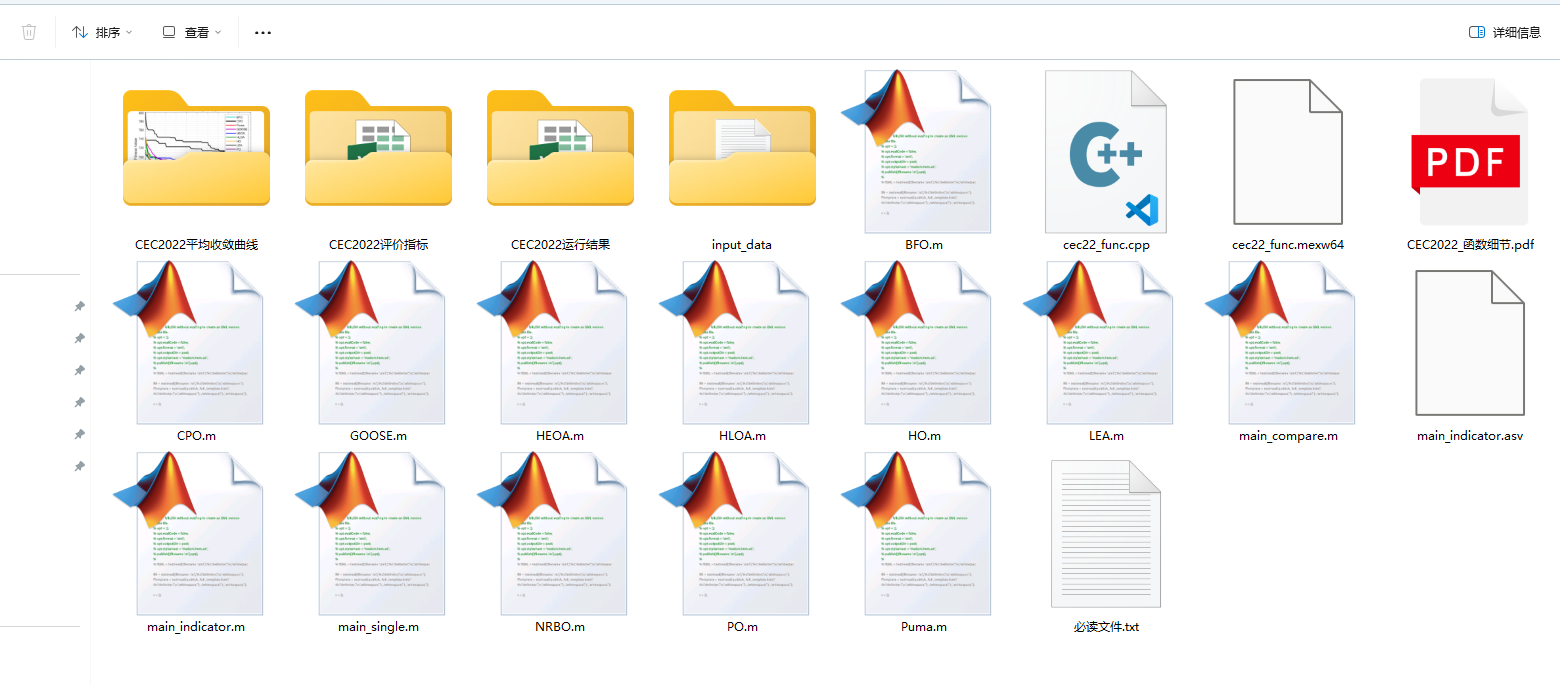1560x685 pixels.
Task: Select the HEOA.m MATLAB file icon
Action: point(552,343)
